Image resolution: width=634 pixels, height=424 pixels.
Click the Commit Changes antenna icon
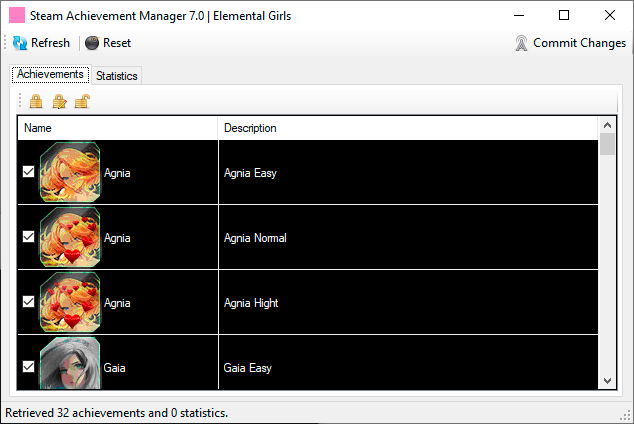coord(521,43)
